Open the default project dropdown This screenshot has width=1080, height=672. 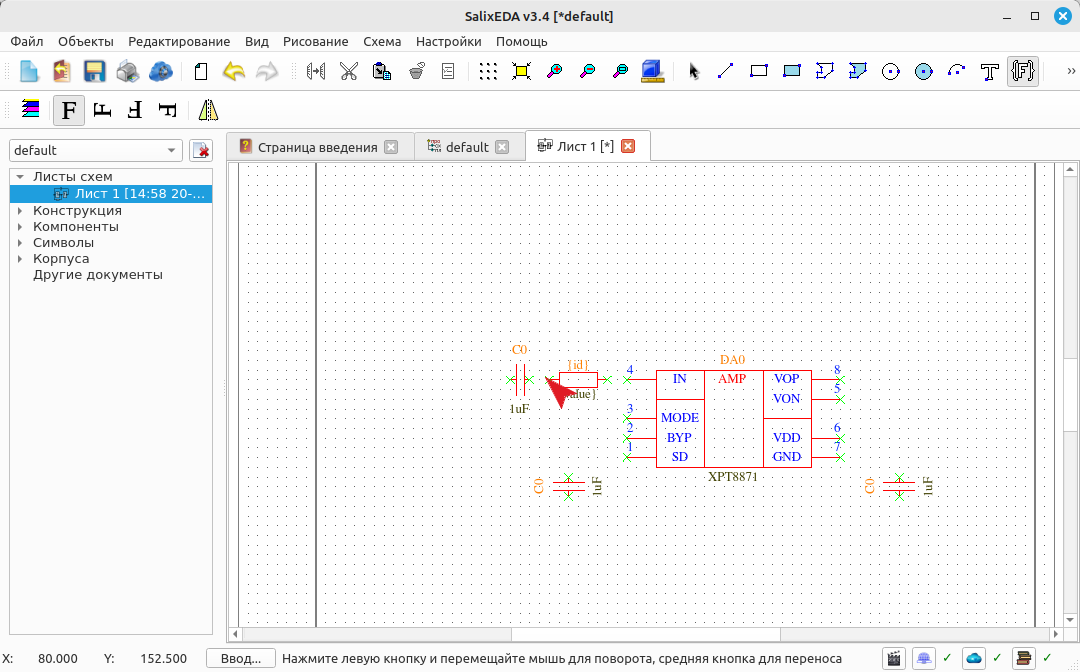tap(96, 150)
